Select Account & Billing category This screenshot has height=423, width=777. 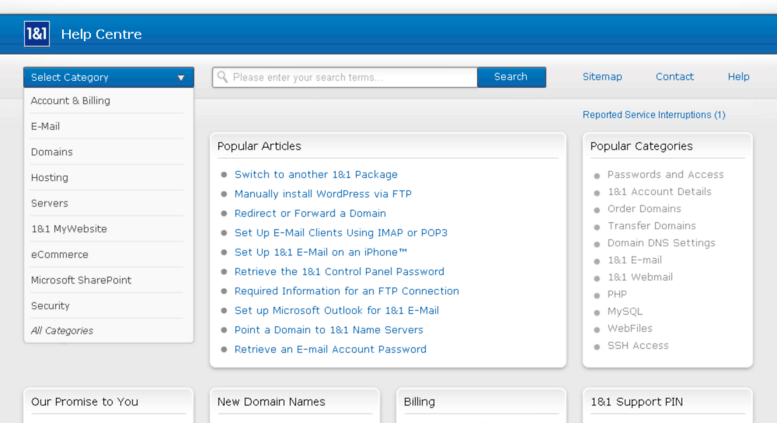(70, 101)
